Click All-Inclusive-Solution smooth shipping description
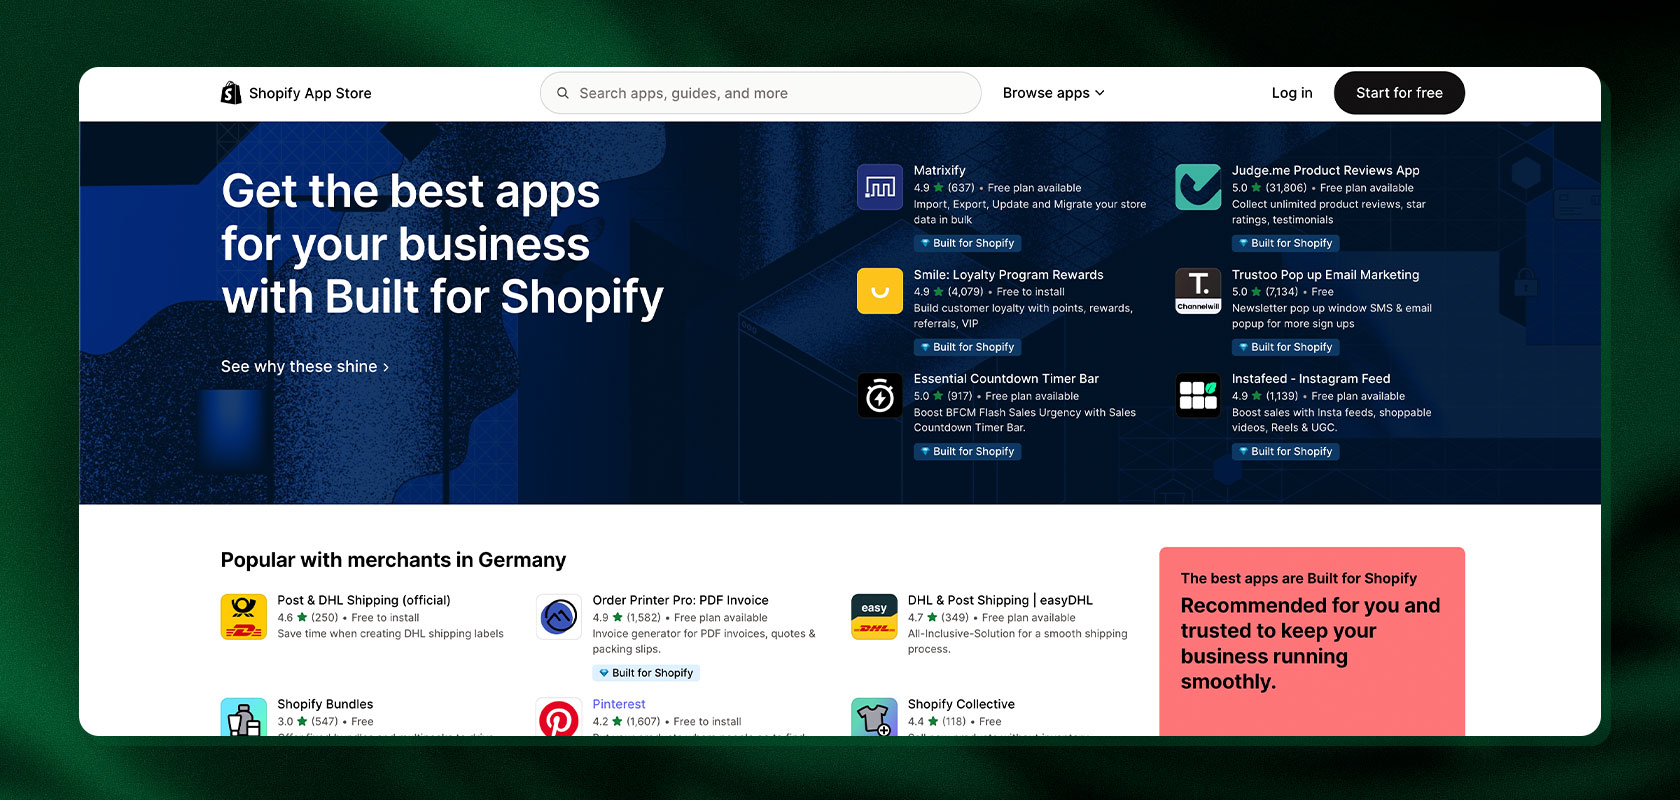Image resolution: width=1680 pixels, height=800 pixels. coord(1018,642)
